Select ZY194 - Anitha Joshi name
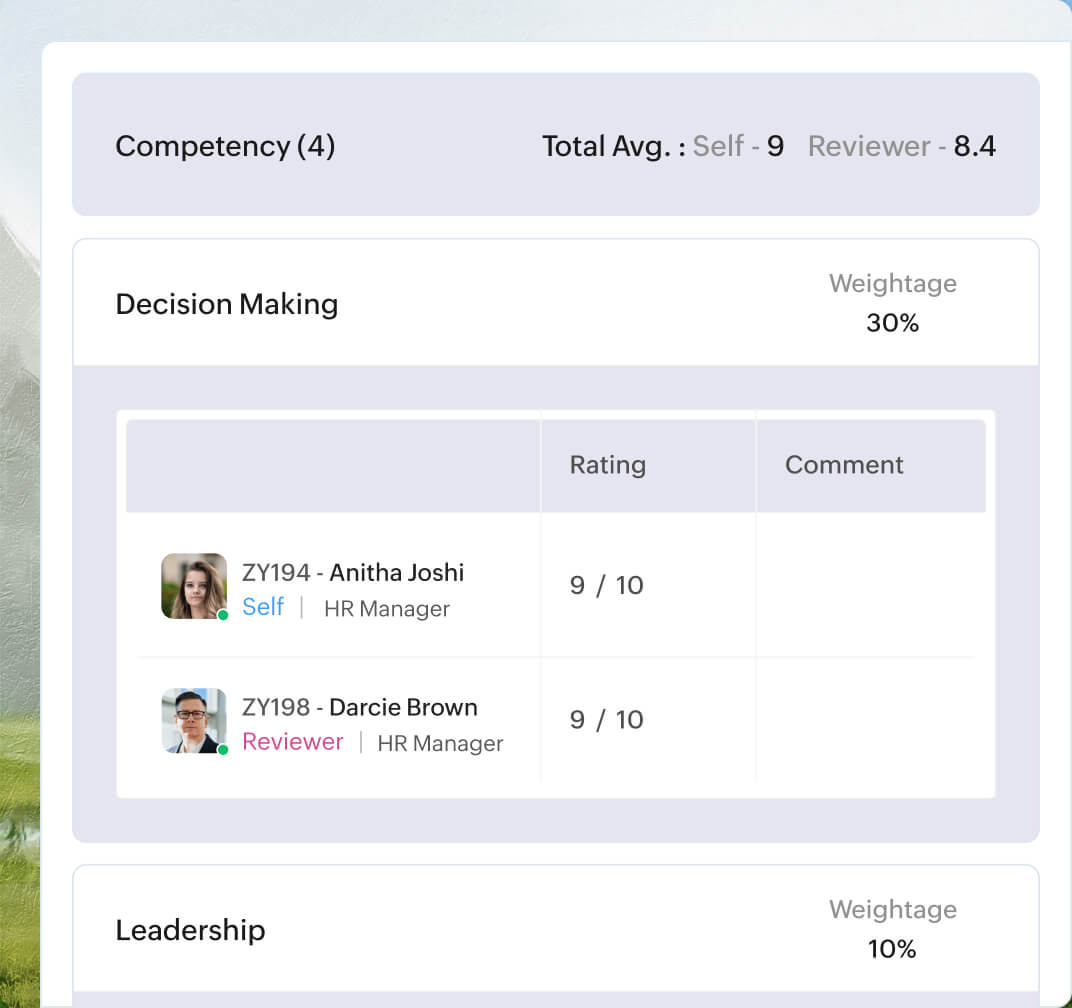The width and height of the screenshot is (1072, 1008). point(353,572)
